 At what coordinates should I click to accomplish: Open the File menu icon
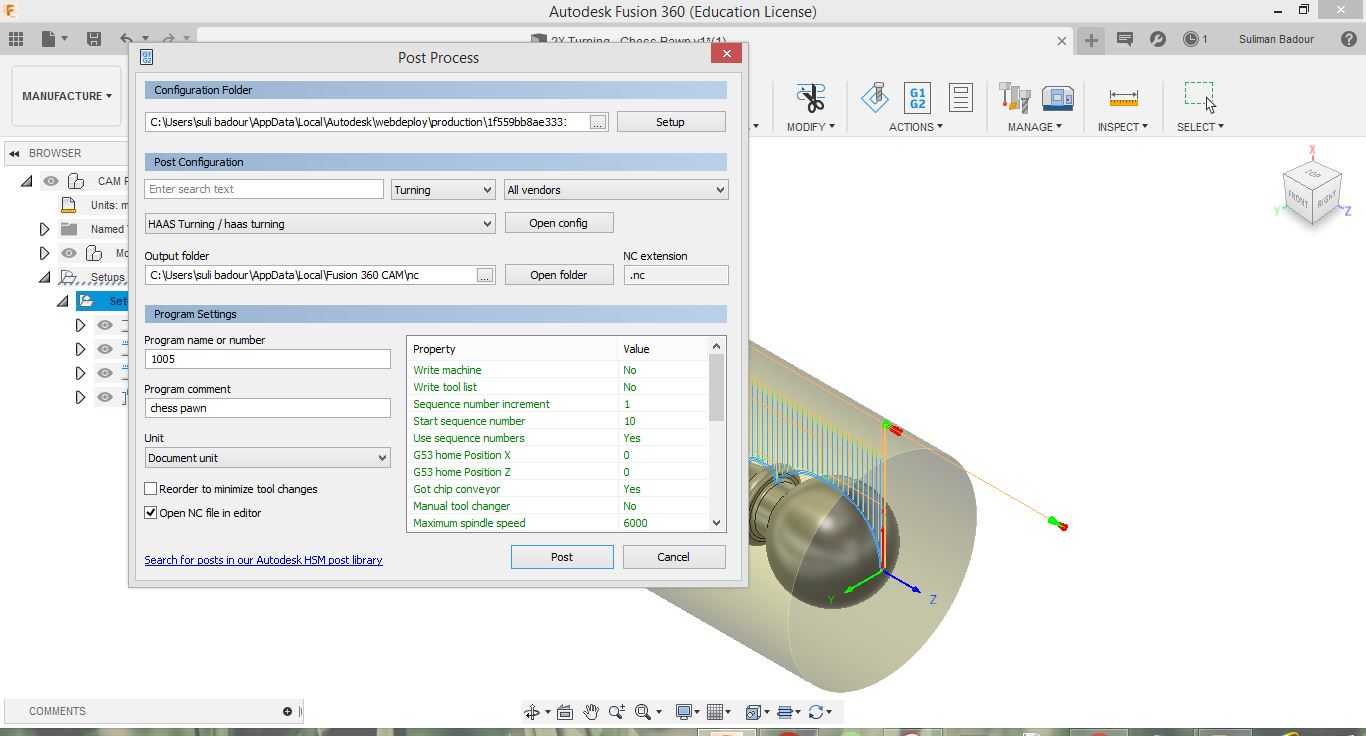pyautogui.click(x=49, y=39)
